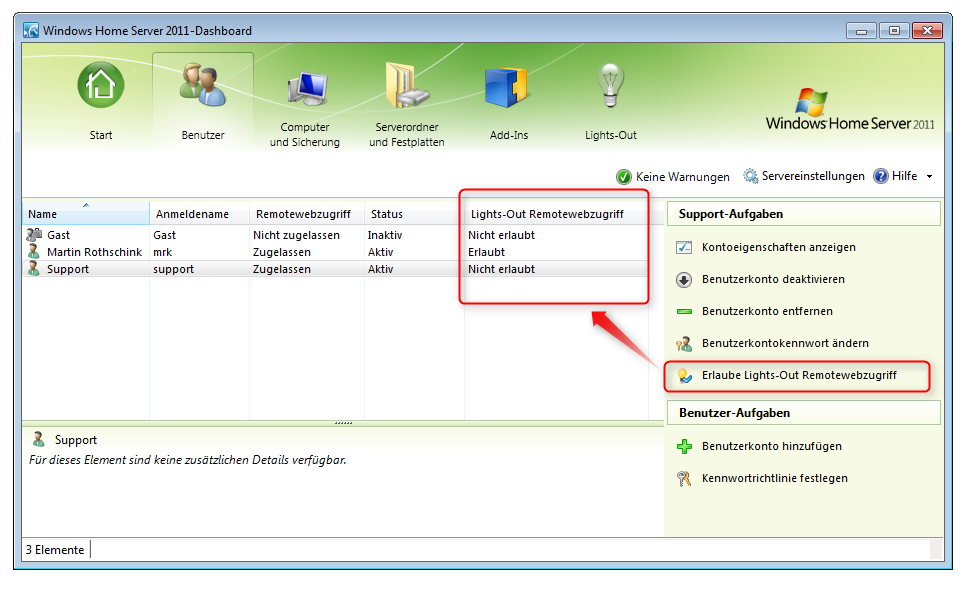
Task: Choose Erlaube Lights-Out Remotewebzugriff task
Action: click(x=799, y=376)
